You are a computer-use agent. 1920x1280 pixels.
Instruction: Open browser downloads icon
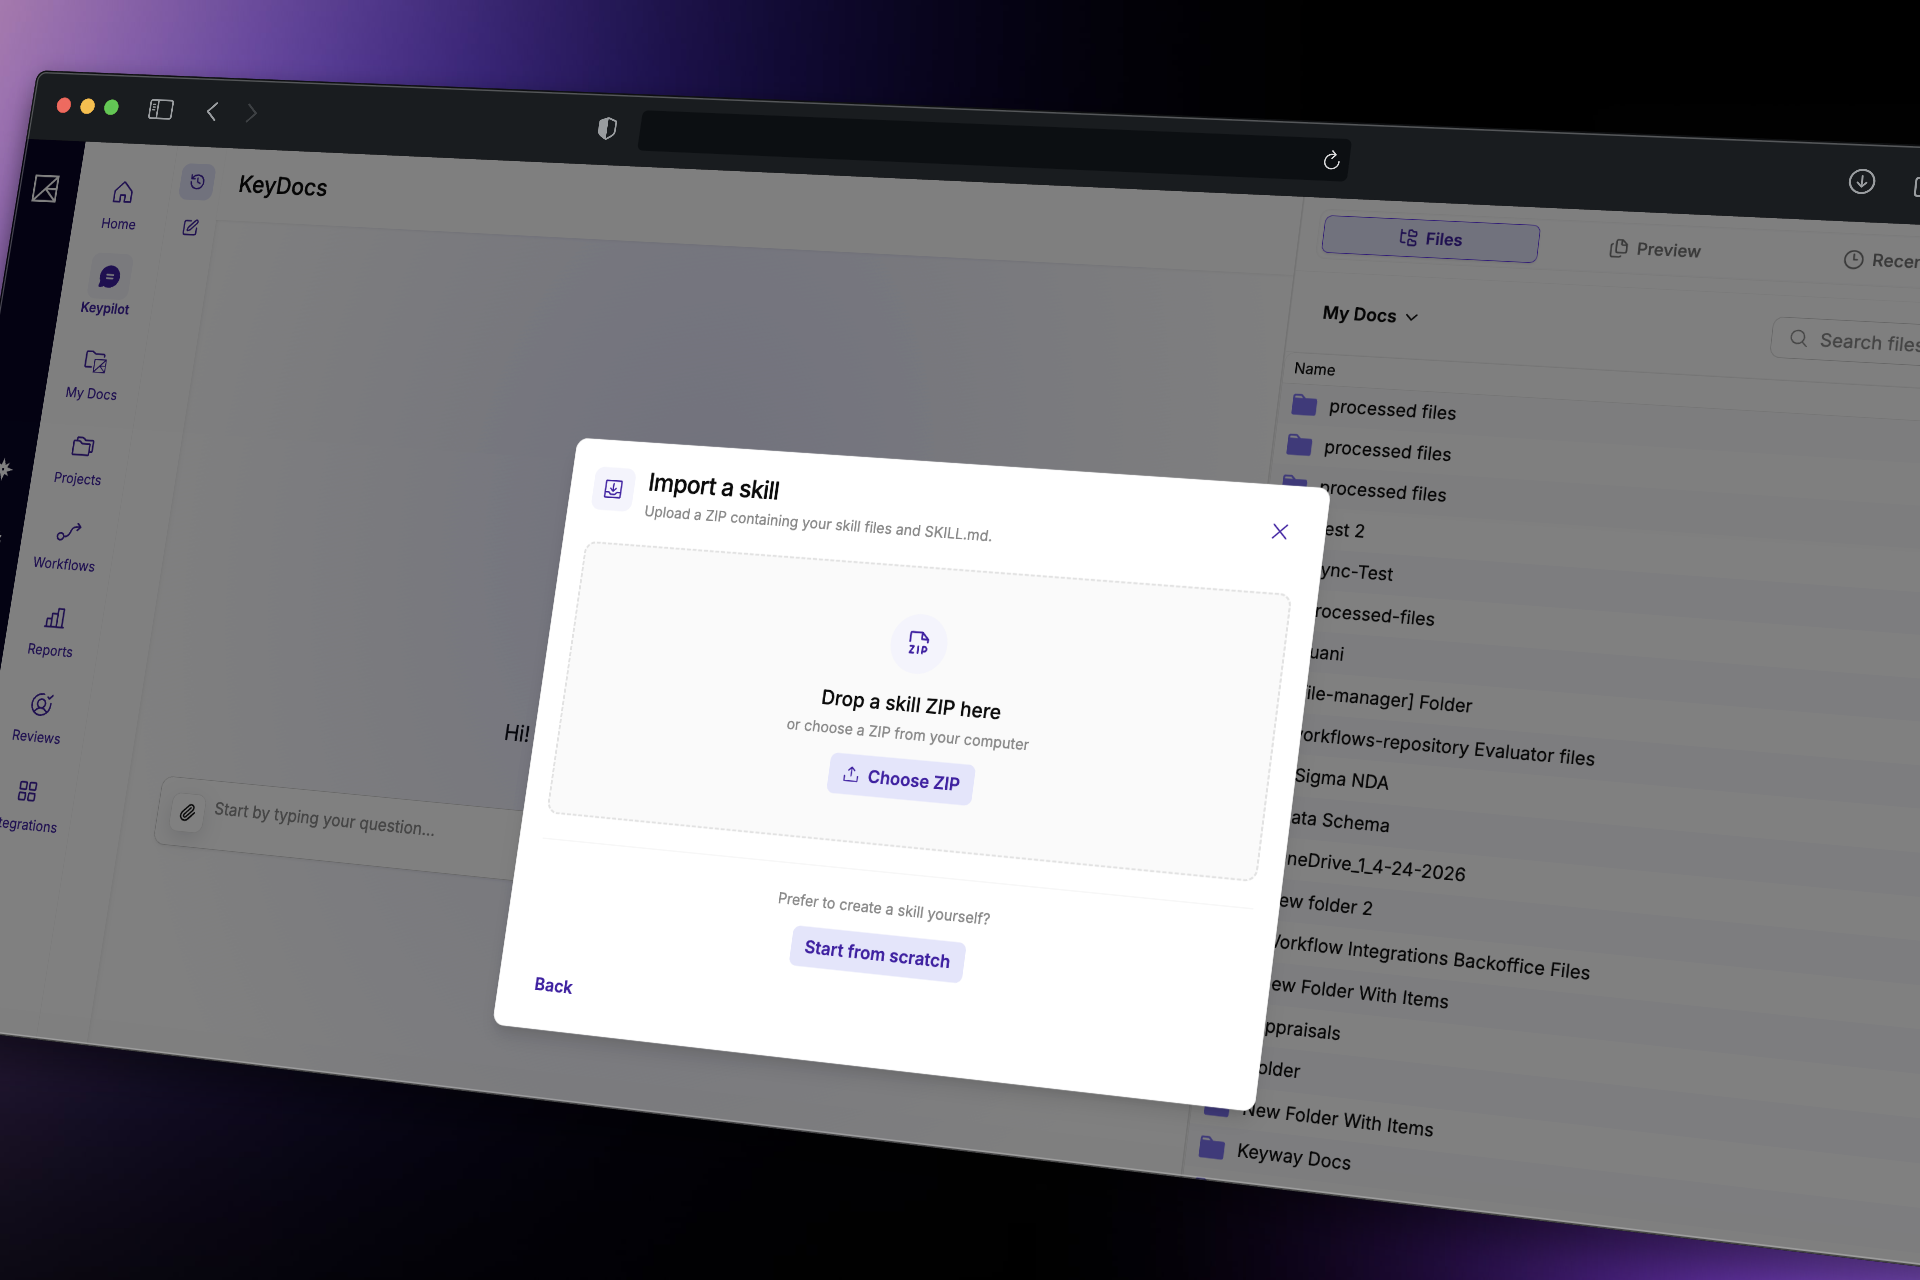pyautogui.click(x=1861, y=181)
